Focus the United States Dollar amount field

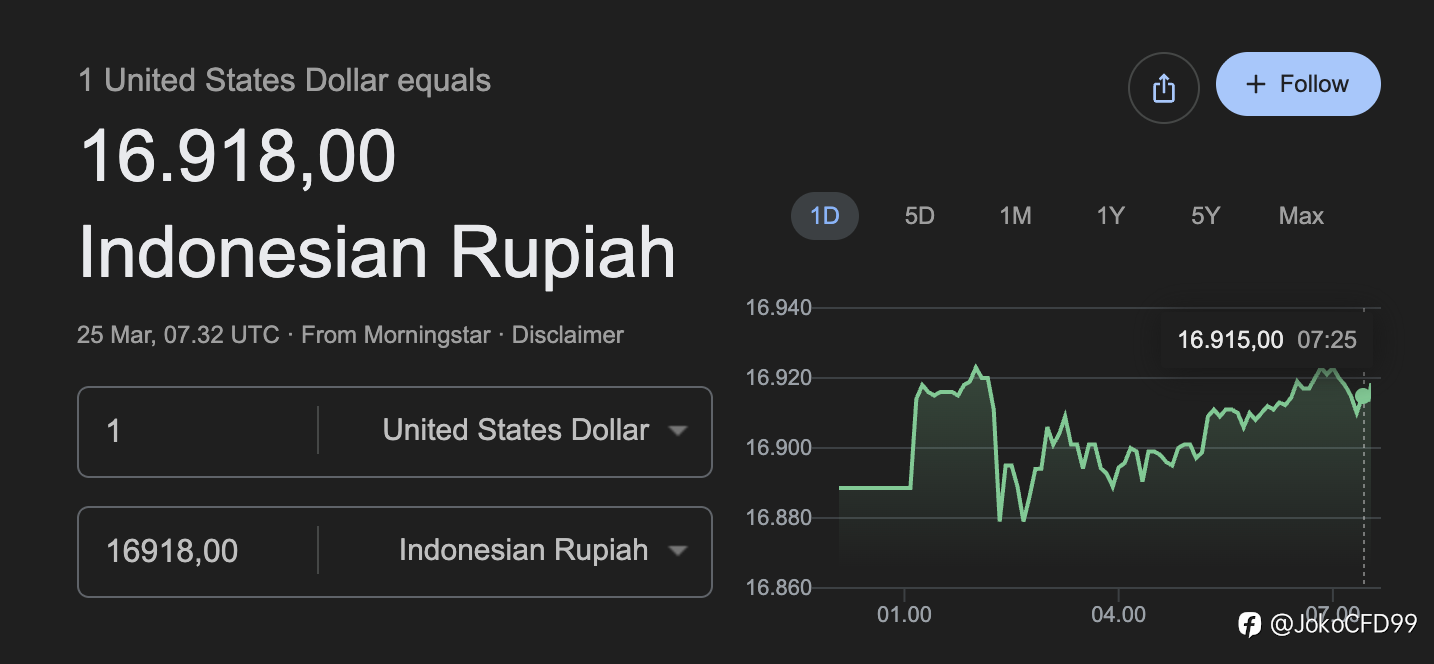[200, 431]
